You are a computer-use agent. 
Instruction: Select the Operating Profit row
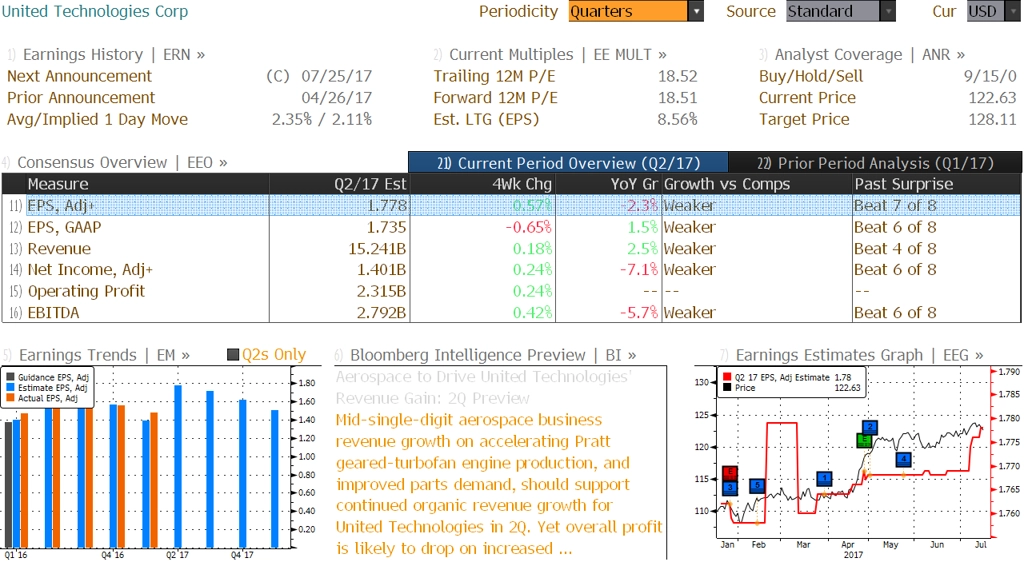click(x=511, y=291)
